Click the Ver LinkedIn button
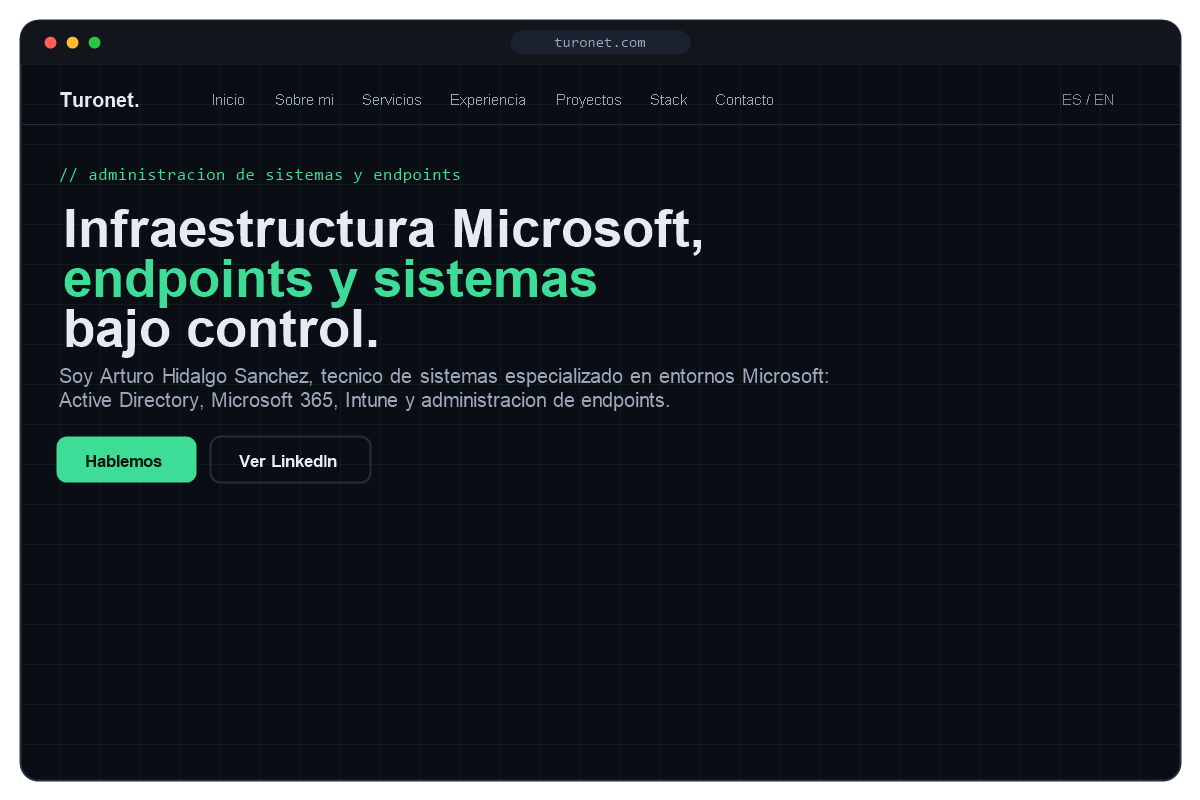 (x=290, y=460)
